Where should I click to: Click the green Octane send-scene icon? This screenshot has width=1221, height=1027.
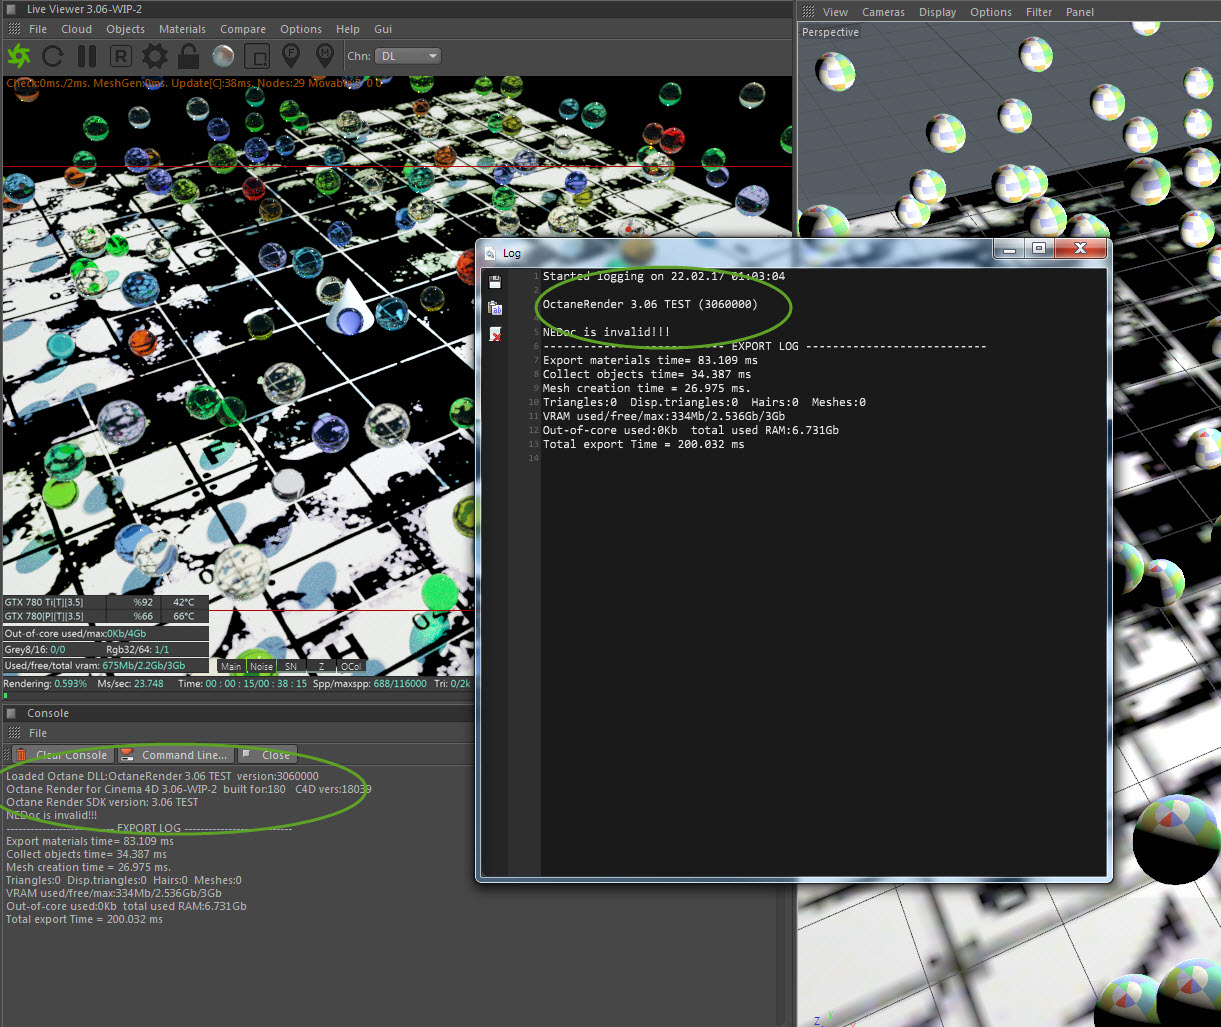point(19,56)
